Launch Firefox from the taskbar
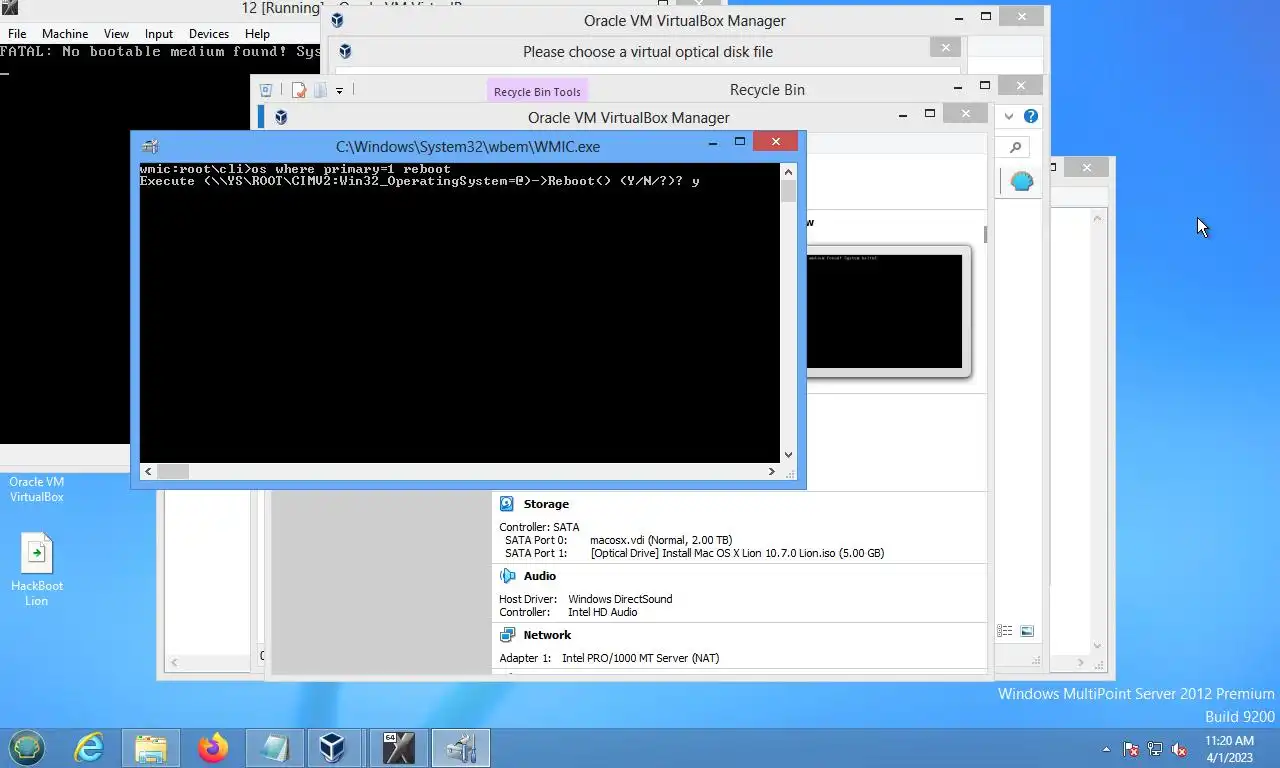The image size is (1280, 768). pyautogui.click(x=212, y=748)
